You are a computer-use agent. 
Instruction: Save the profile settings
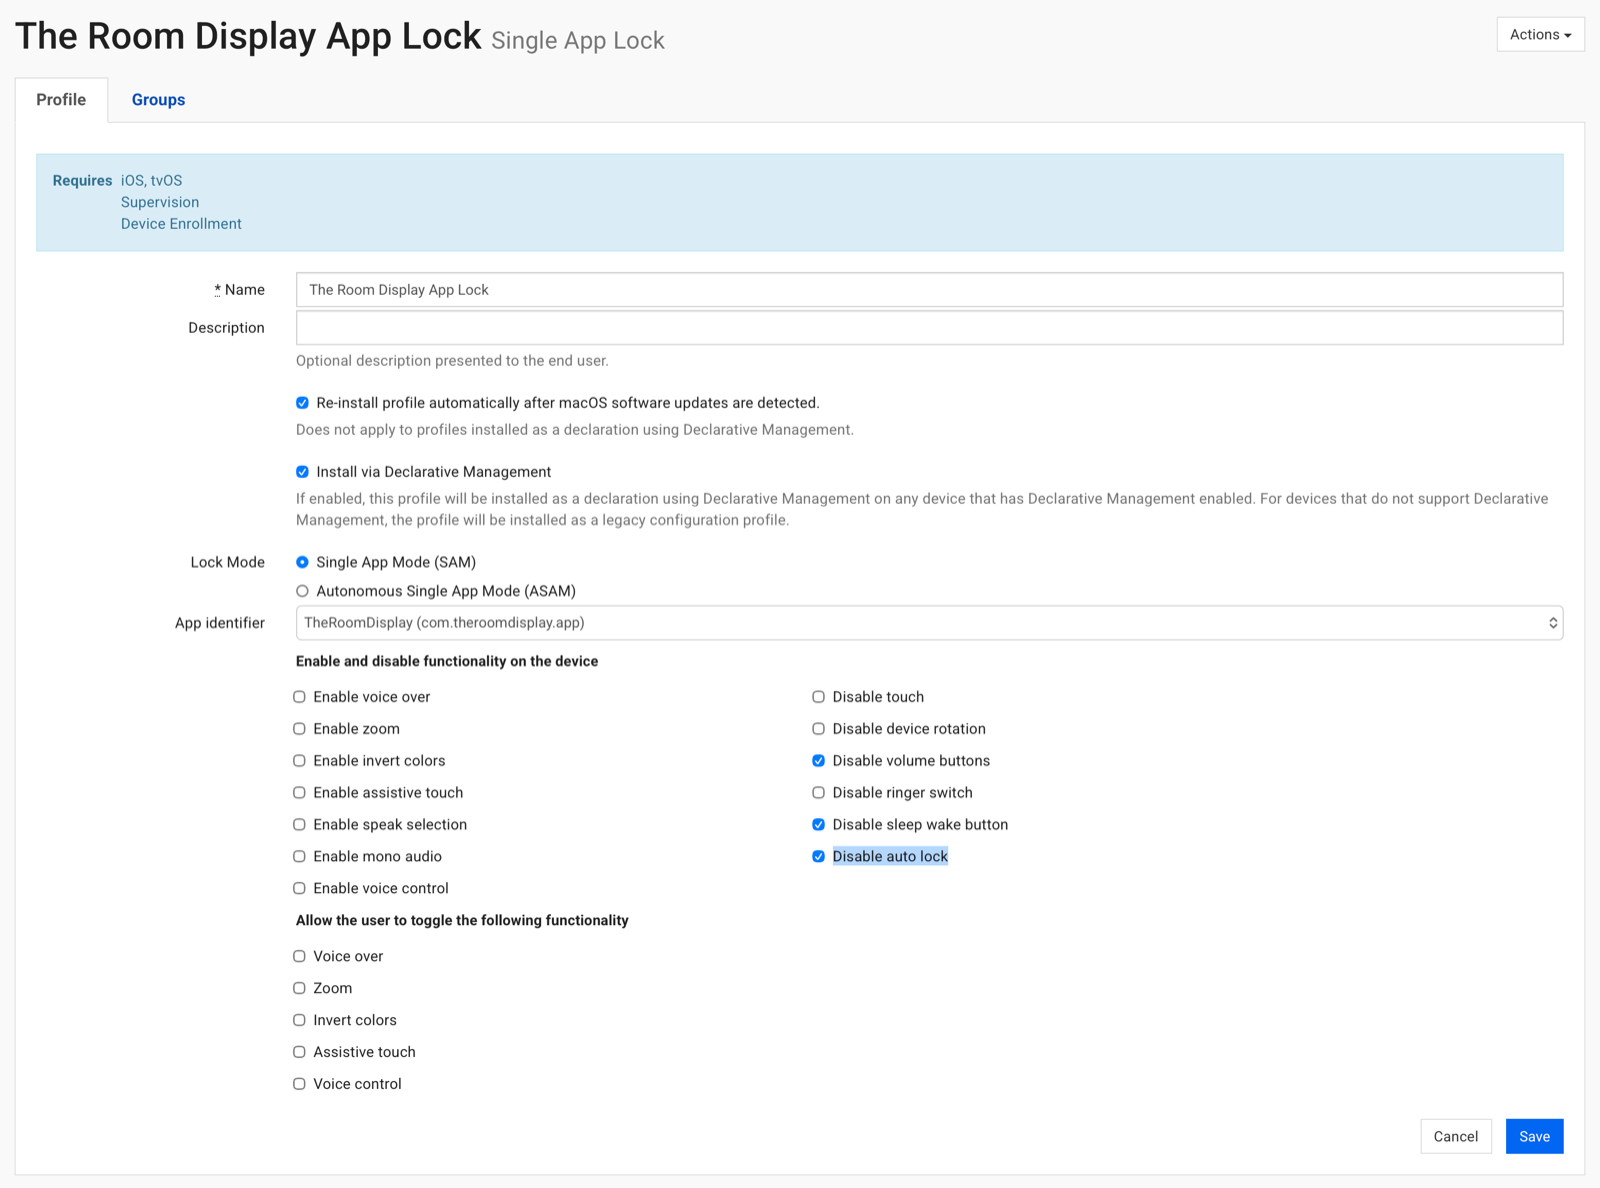(1534, 1137)
